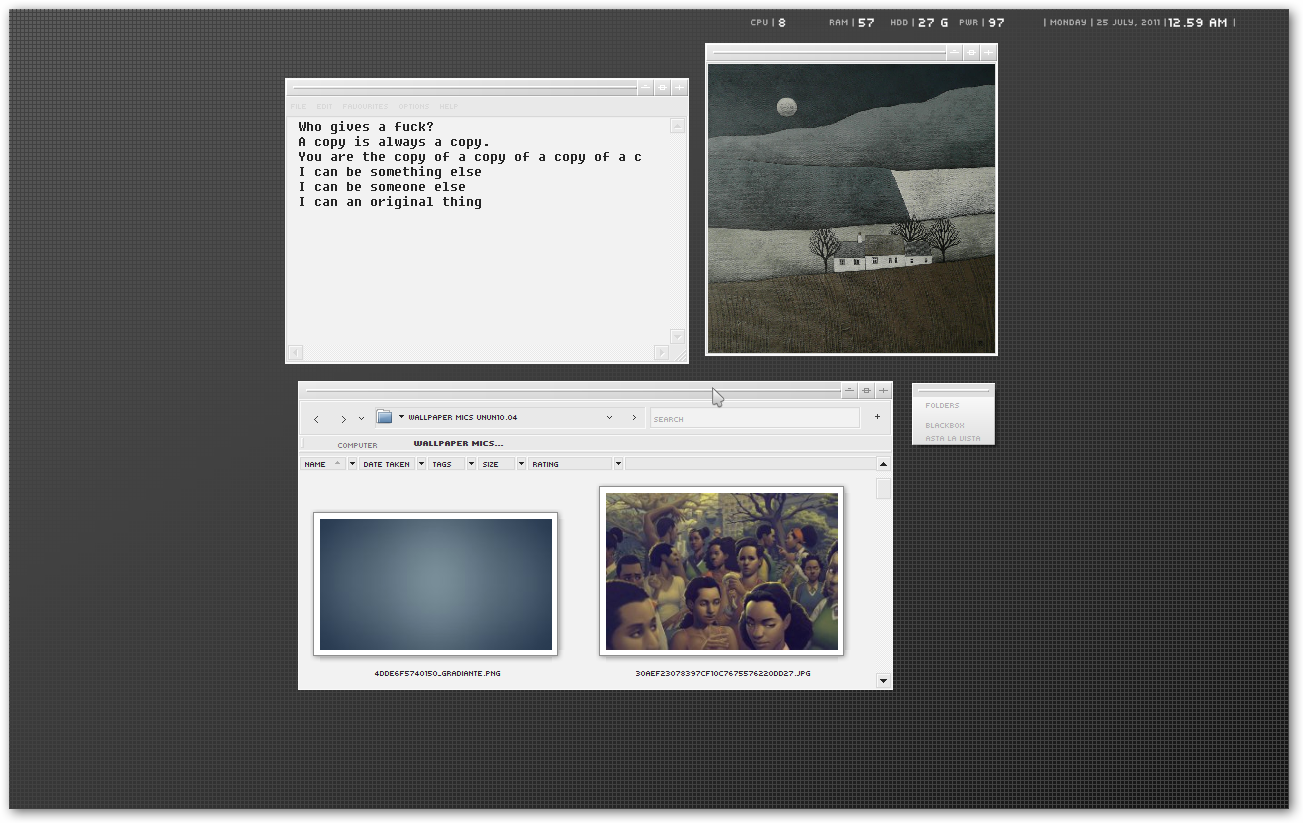Click the line "I can be someone else"
1303x823 pixels.
click(x=382, y=187)
